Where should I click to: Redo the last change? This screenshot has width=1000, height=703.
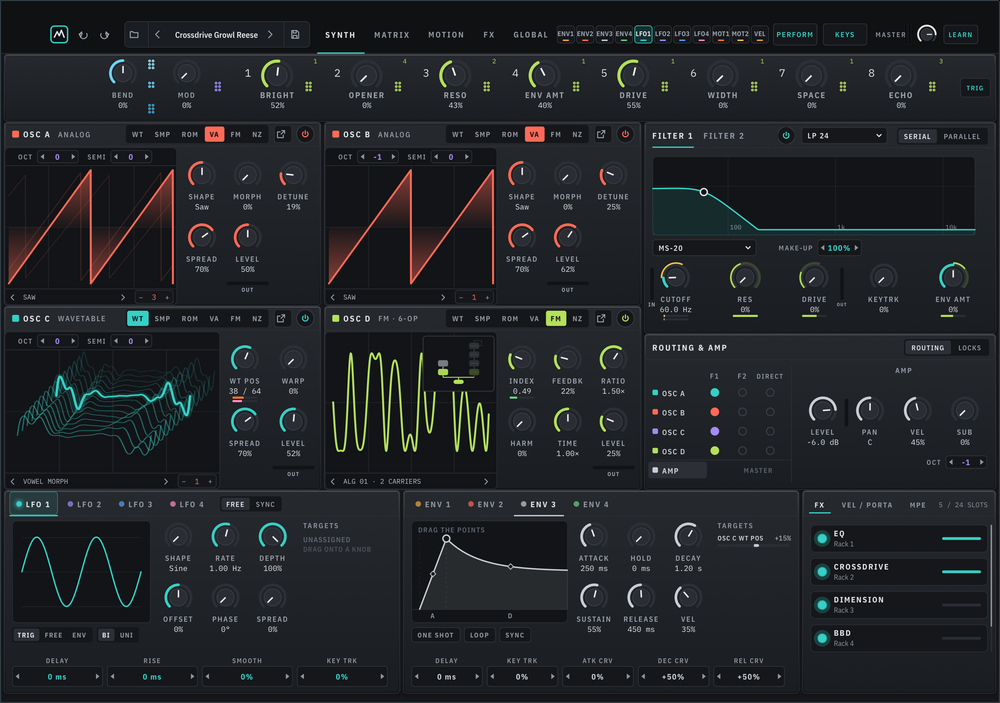tap(105, 35)
